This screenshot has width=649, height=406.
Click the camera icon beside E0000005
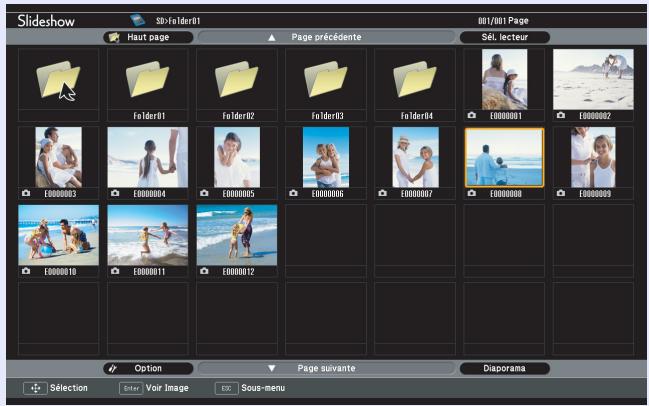204,193
